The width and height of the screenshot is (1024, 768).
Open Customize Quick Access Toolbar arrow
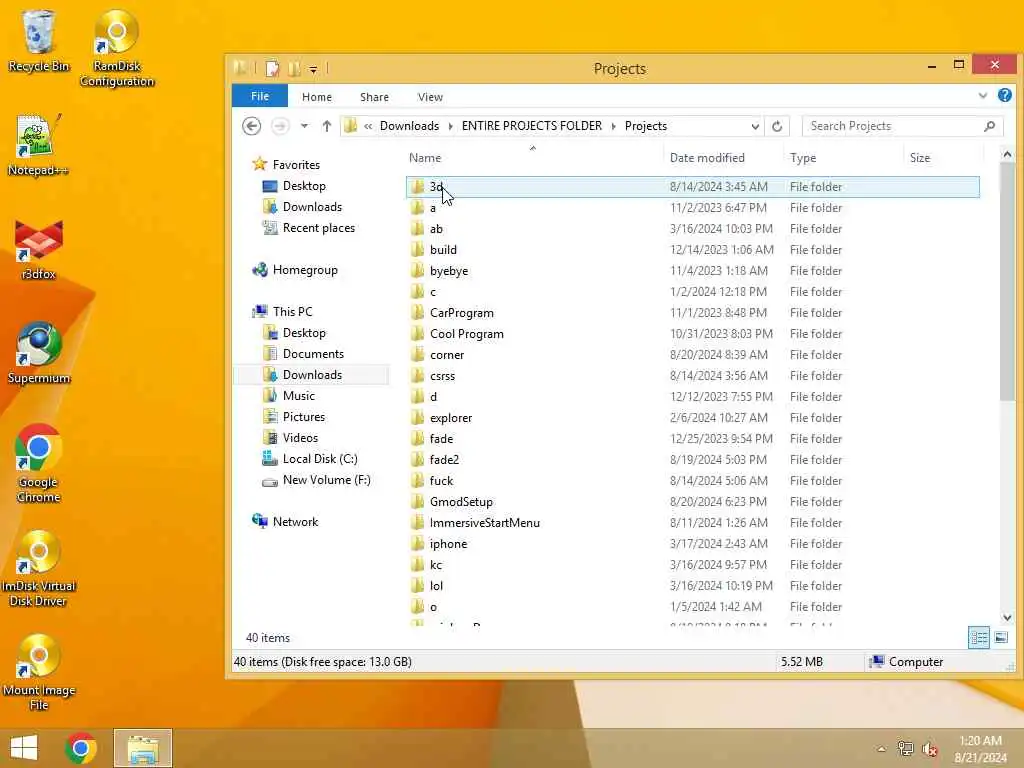pos(313,69)
